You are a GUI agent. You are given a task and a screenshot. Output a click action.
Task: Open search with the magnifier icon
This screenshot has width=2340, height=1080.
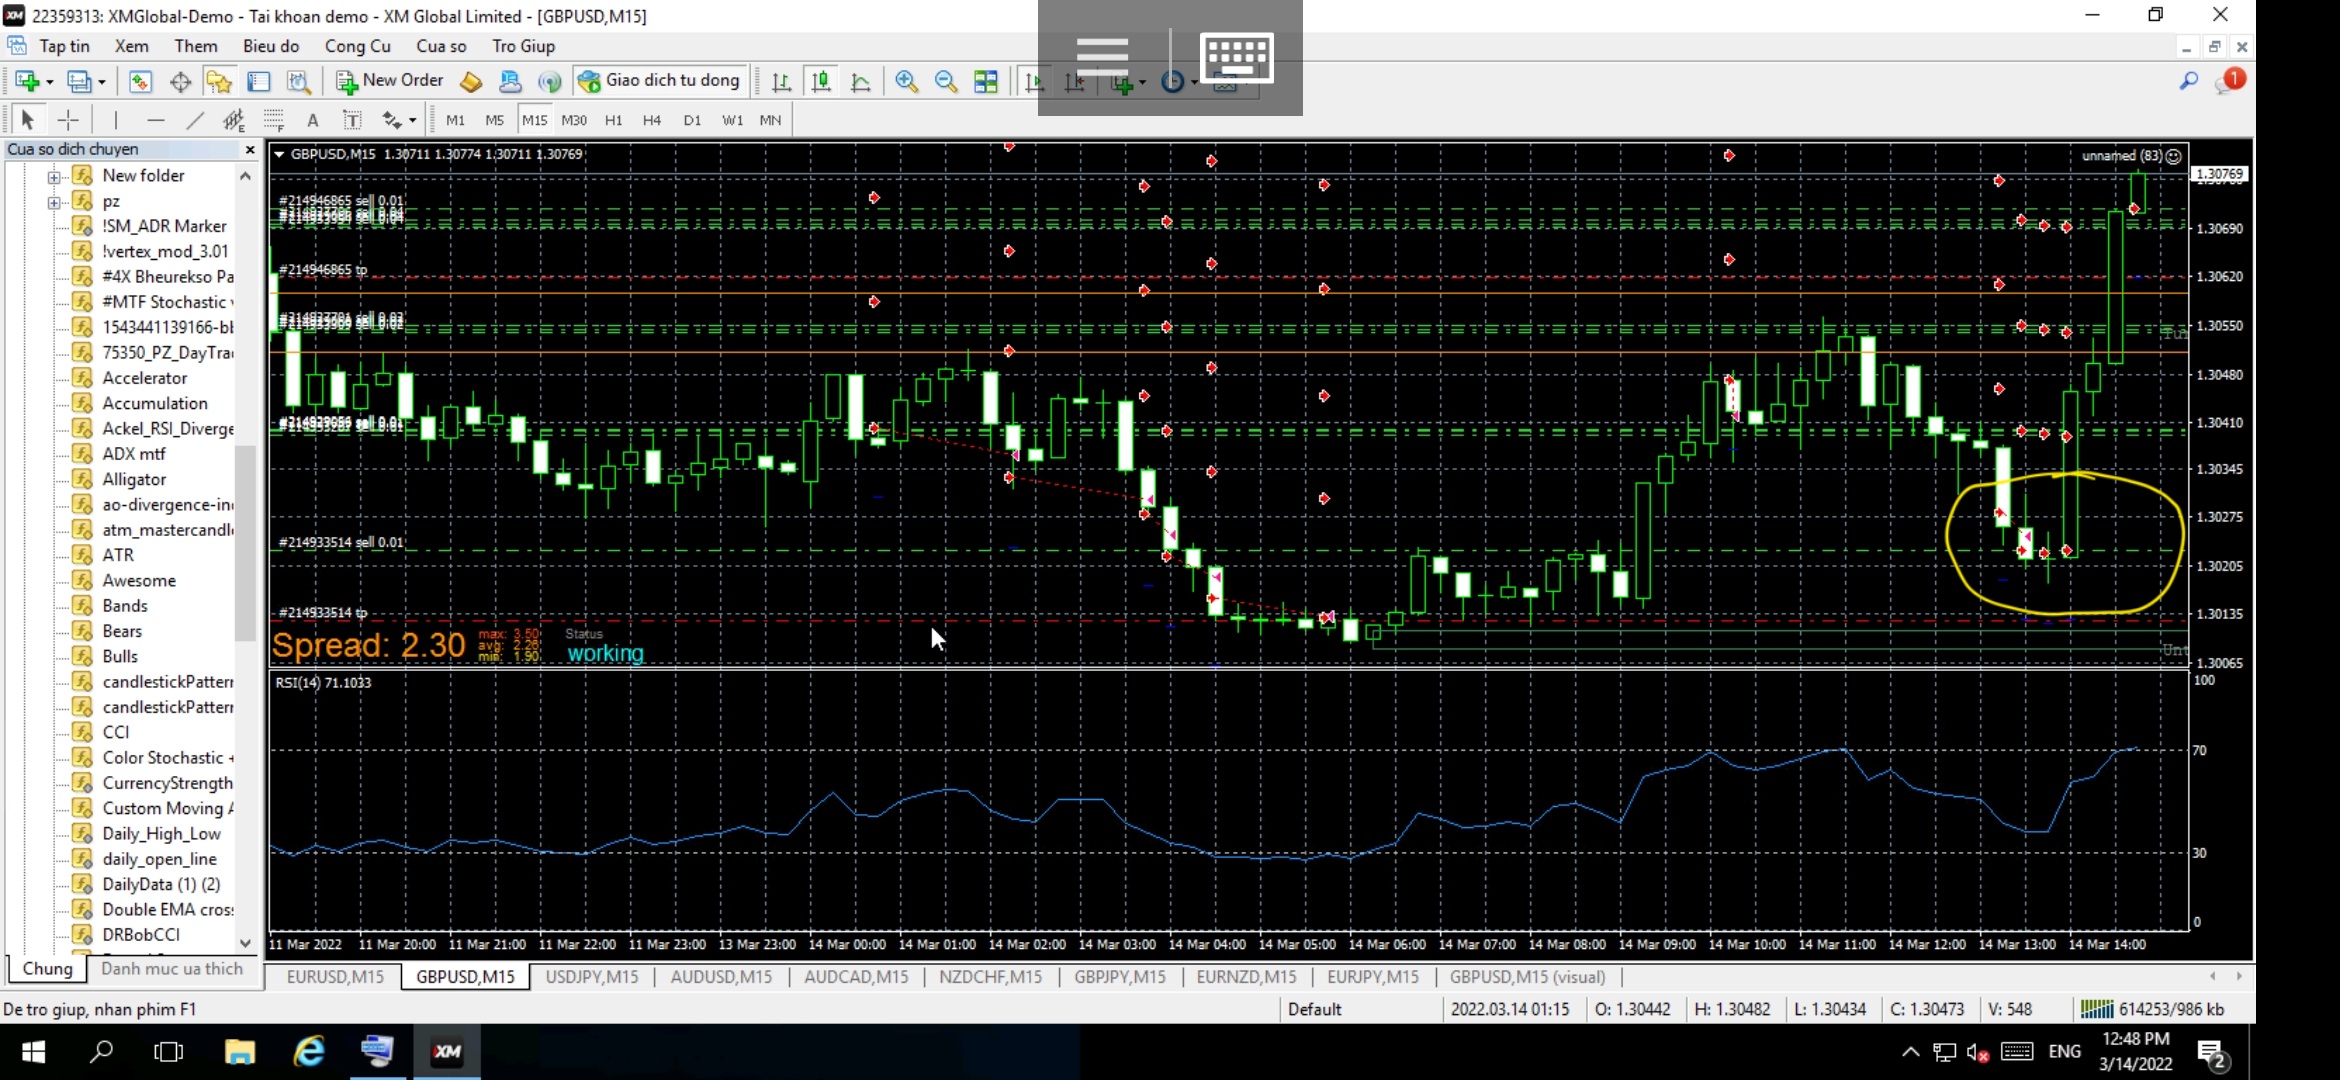pyautogui.click(x=2189, y=81)
